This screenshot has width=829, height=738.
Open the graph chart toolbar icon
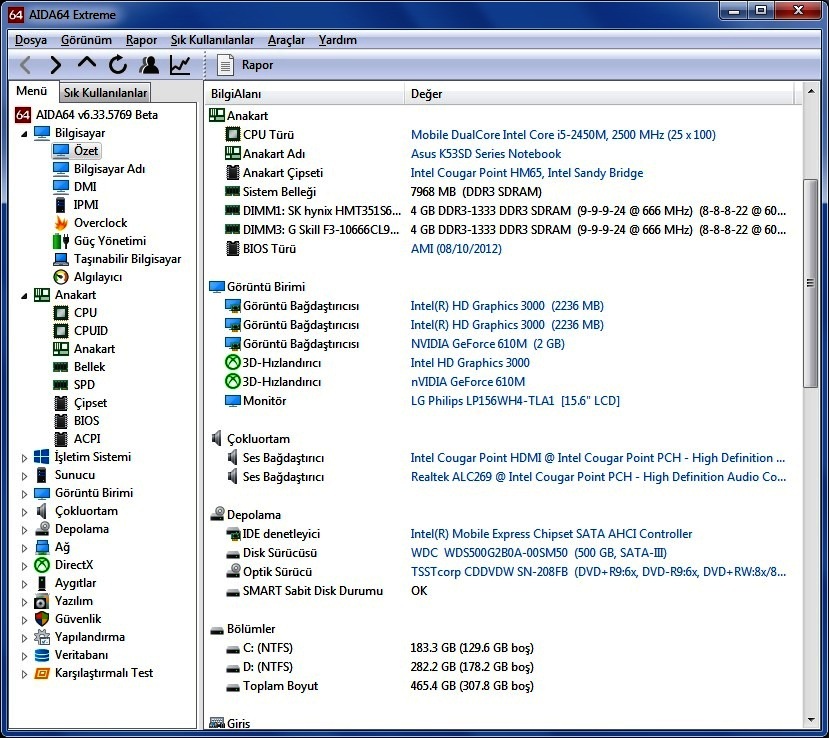click(x=180, y=64)
